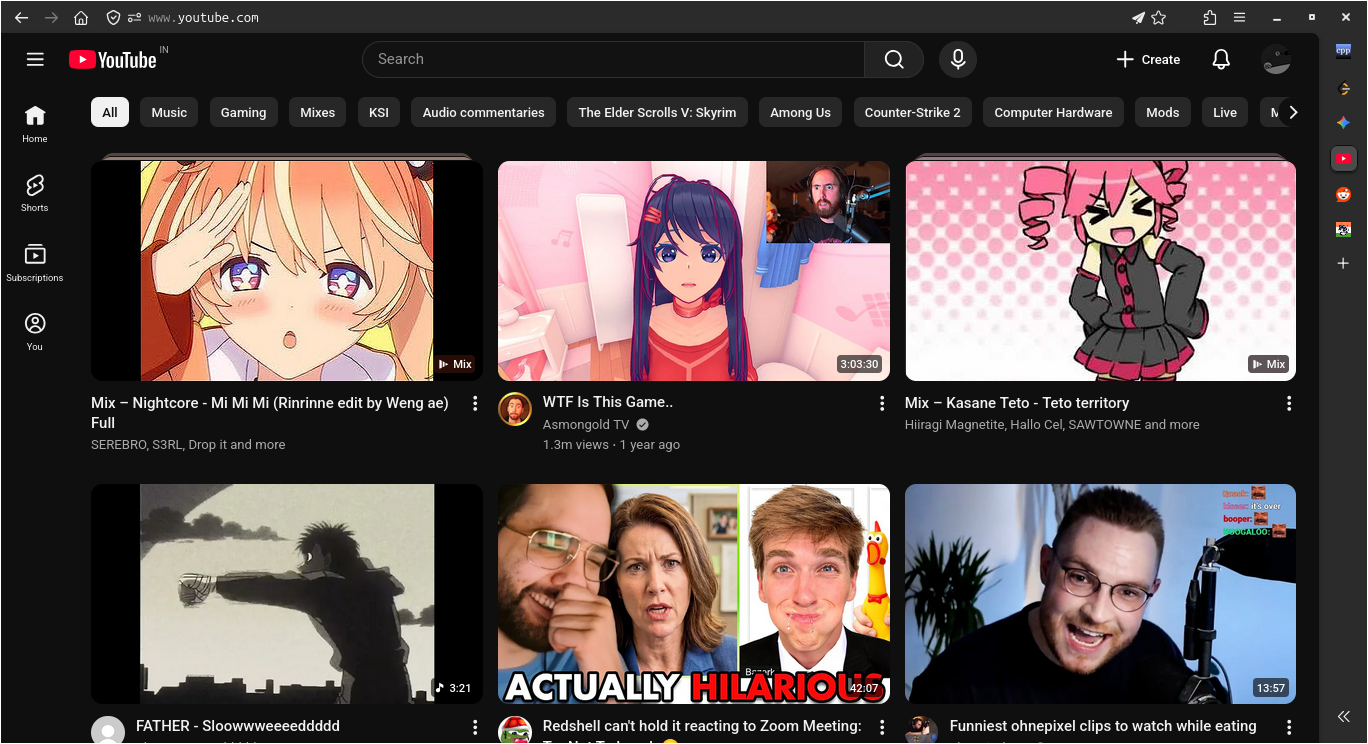Open Shorts from the sidebar
1368x744 pixels.
coord(35,192)
